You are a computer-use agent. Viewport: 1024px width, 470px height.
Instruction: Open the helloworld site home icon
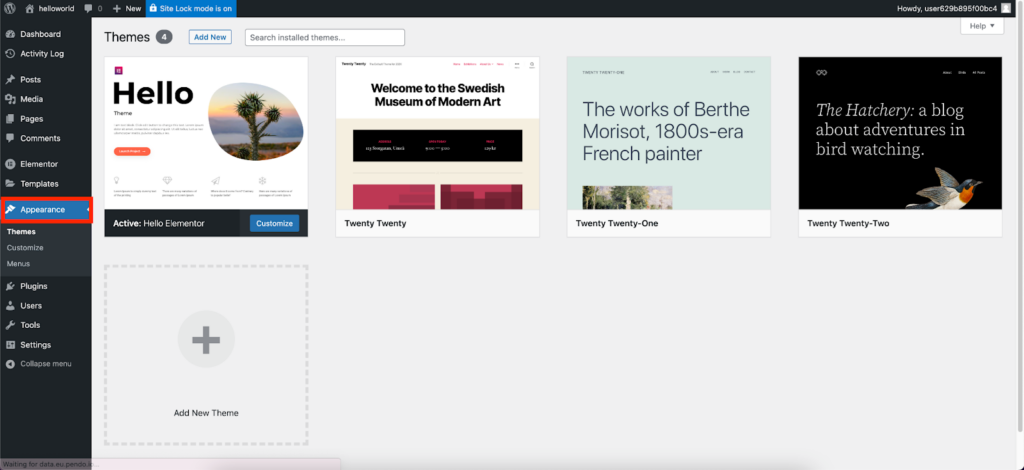29,8
